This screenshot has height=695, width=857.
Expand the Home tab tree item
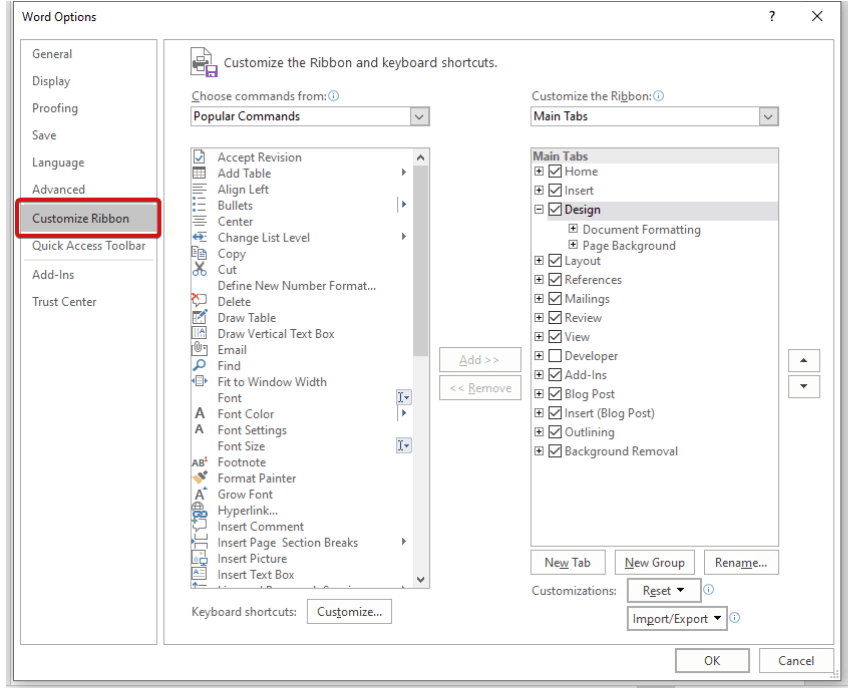pyautogui.click(x=537, y=171)
